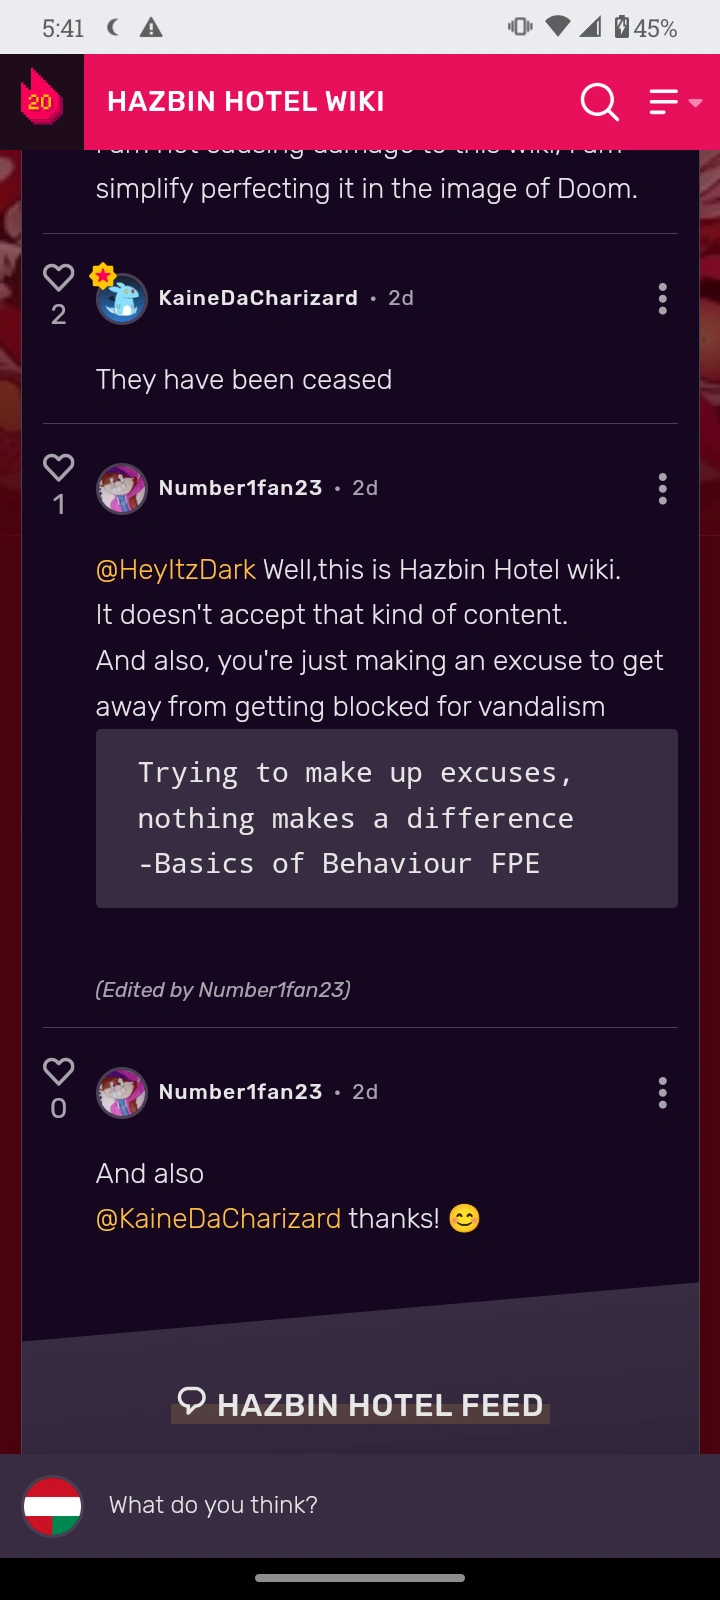Follow the @KaineDaCharizard mention link

click(x=218, y=1219)
